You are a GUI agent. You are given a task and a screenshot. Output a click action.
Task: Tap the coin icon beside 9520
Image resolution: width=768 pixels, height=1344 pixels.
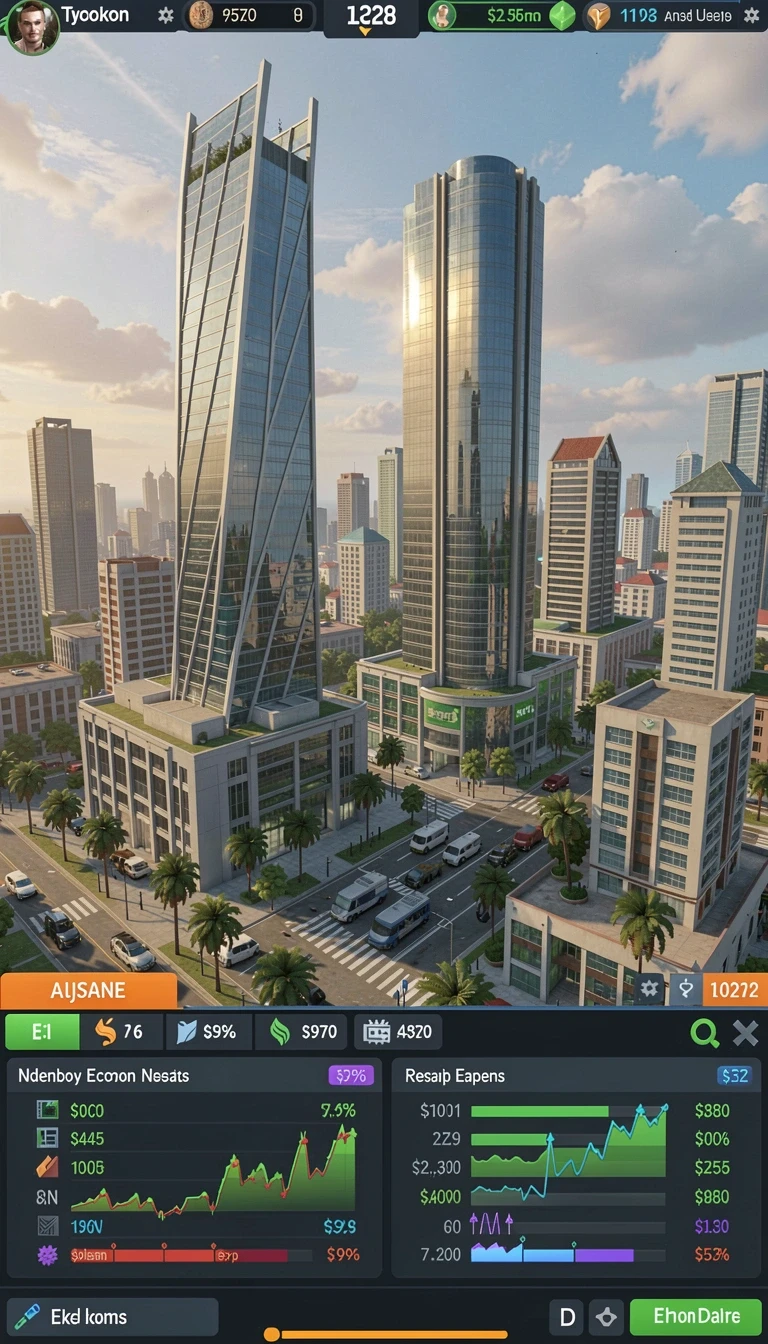tap(202, 15)
